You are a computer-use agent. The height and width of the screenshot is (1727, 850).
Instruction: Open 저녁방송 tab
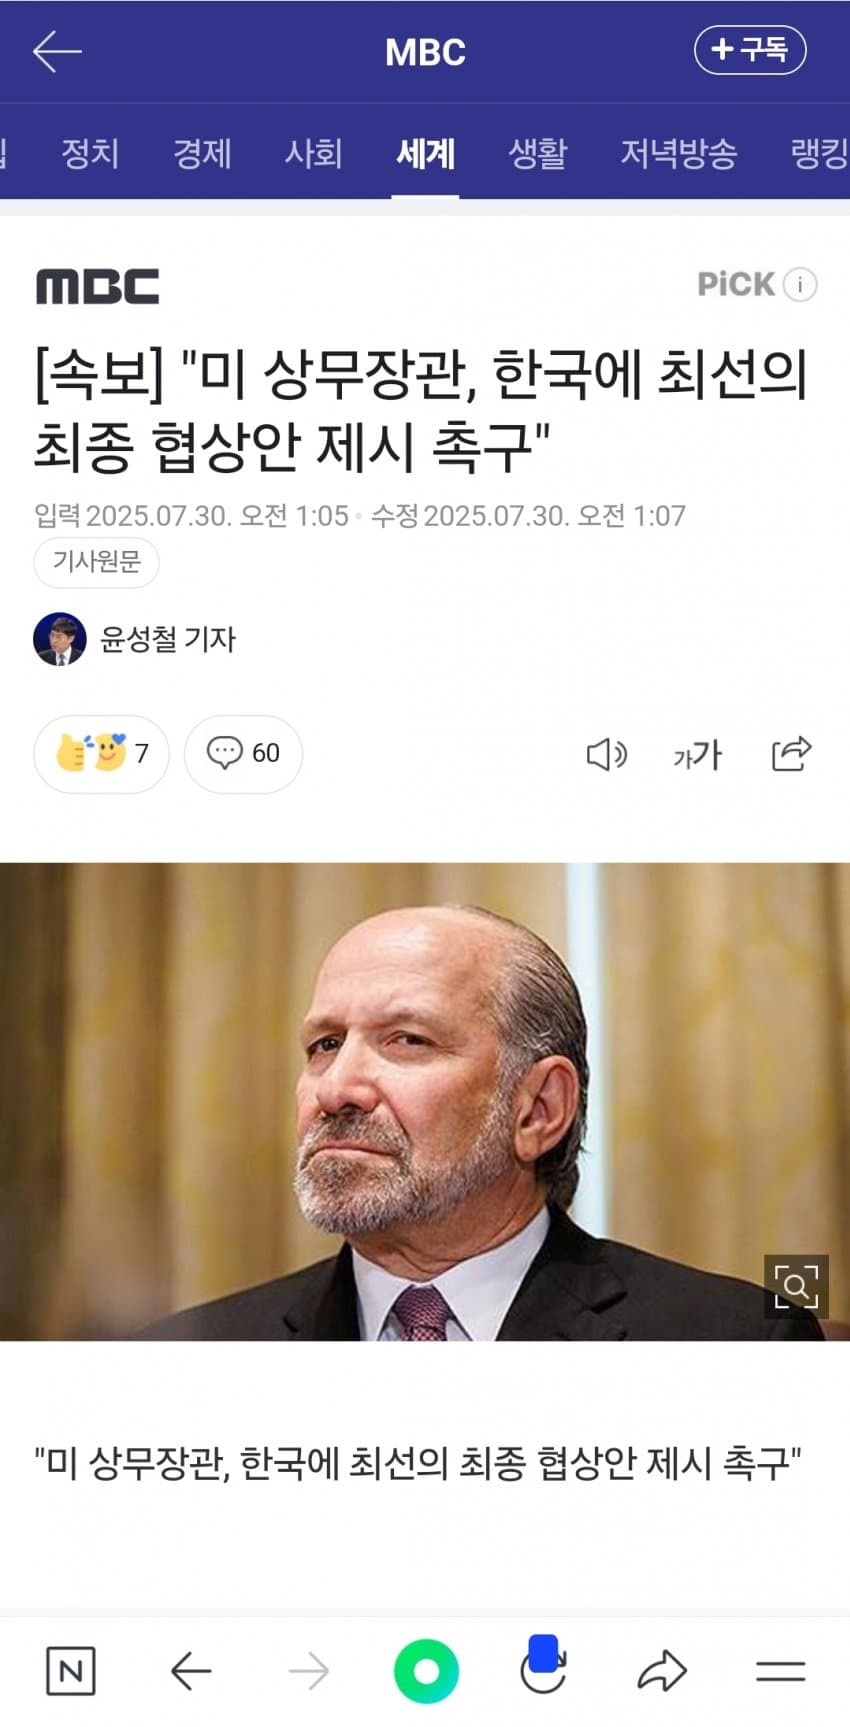tap(679, 153)
